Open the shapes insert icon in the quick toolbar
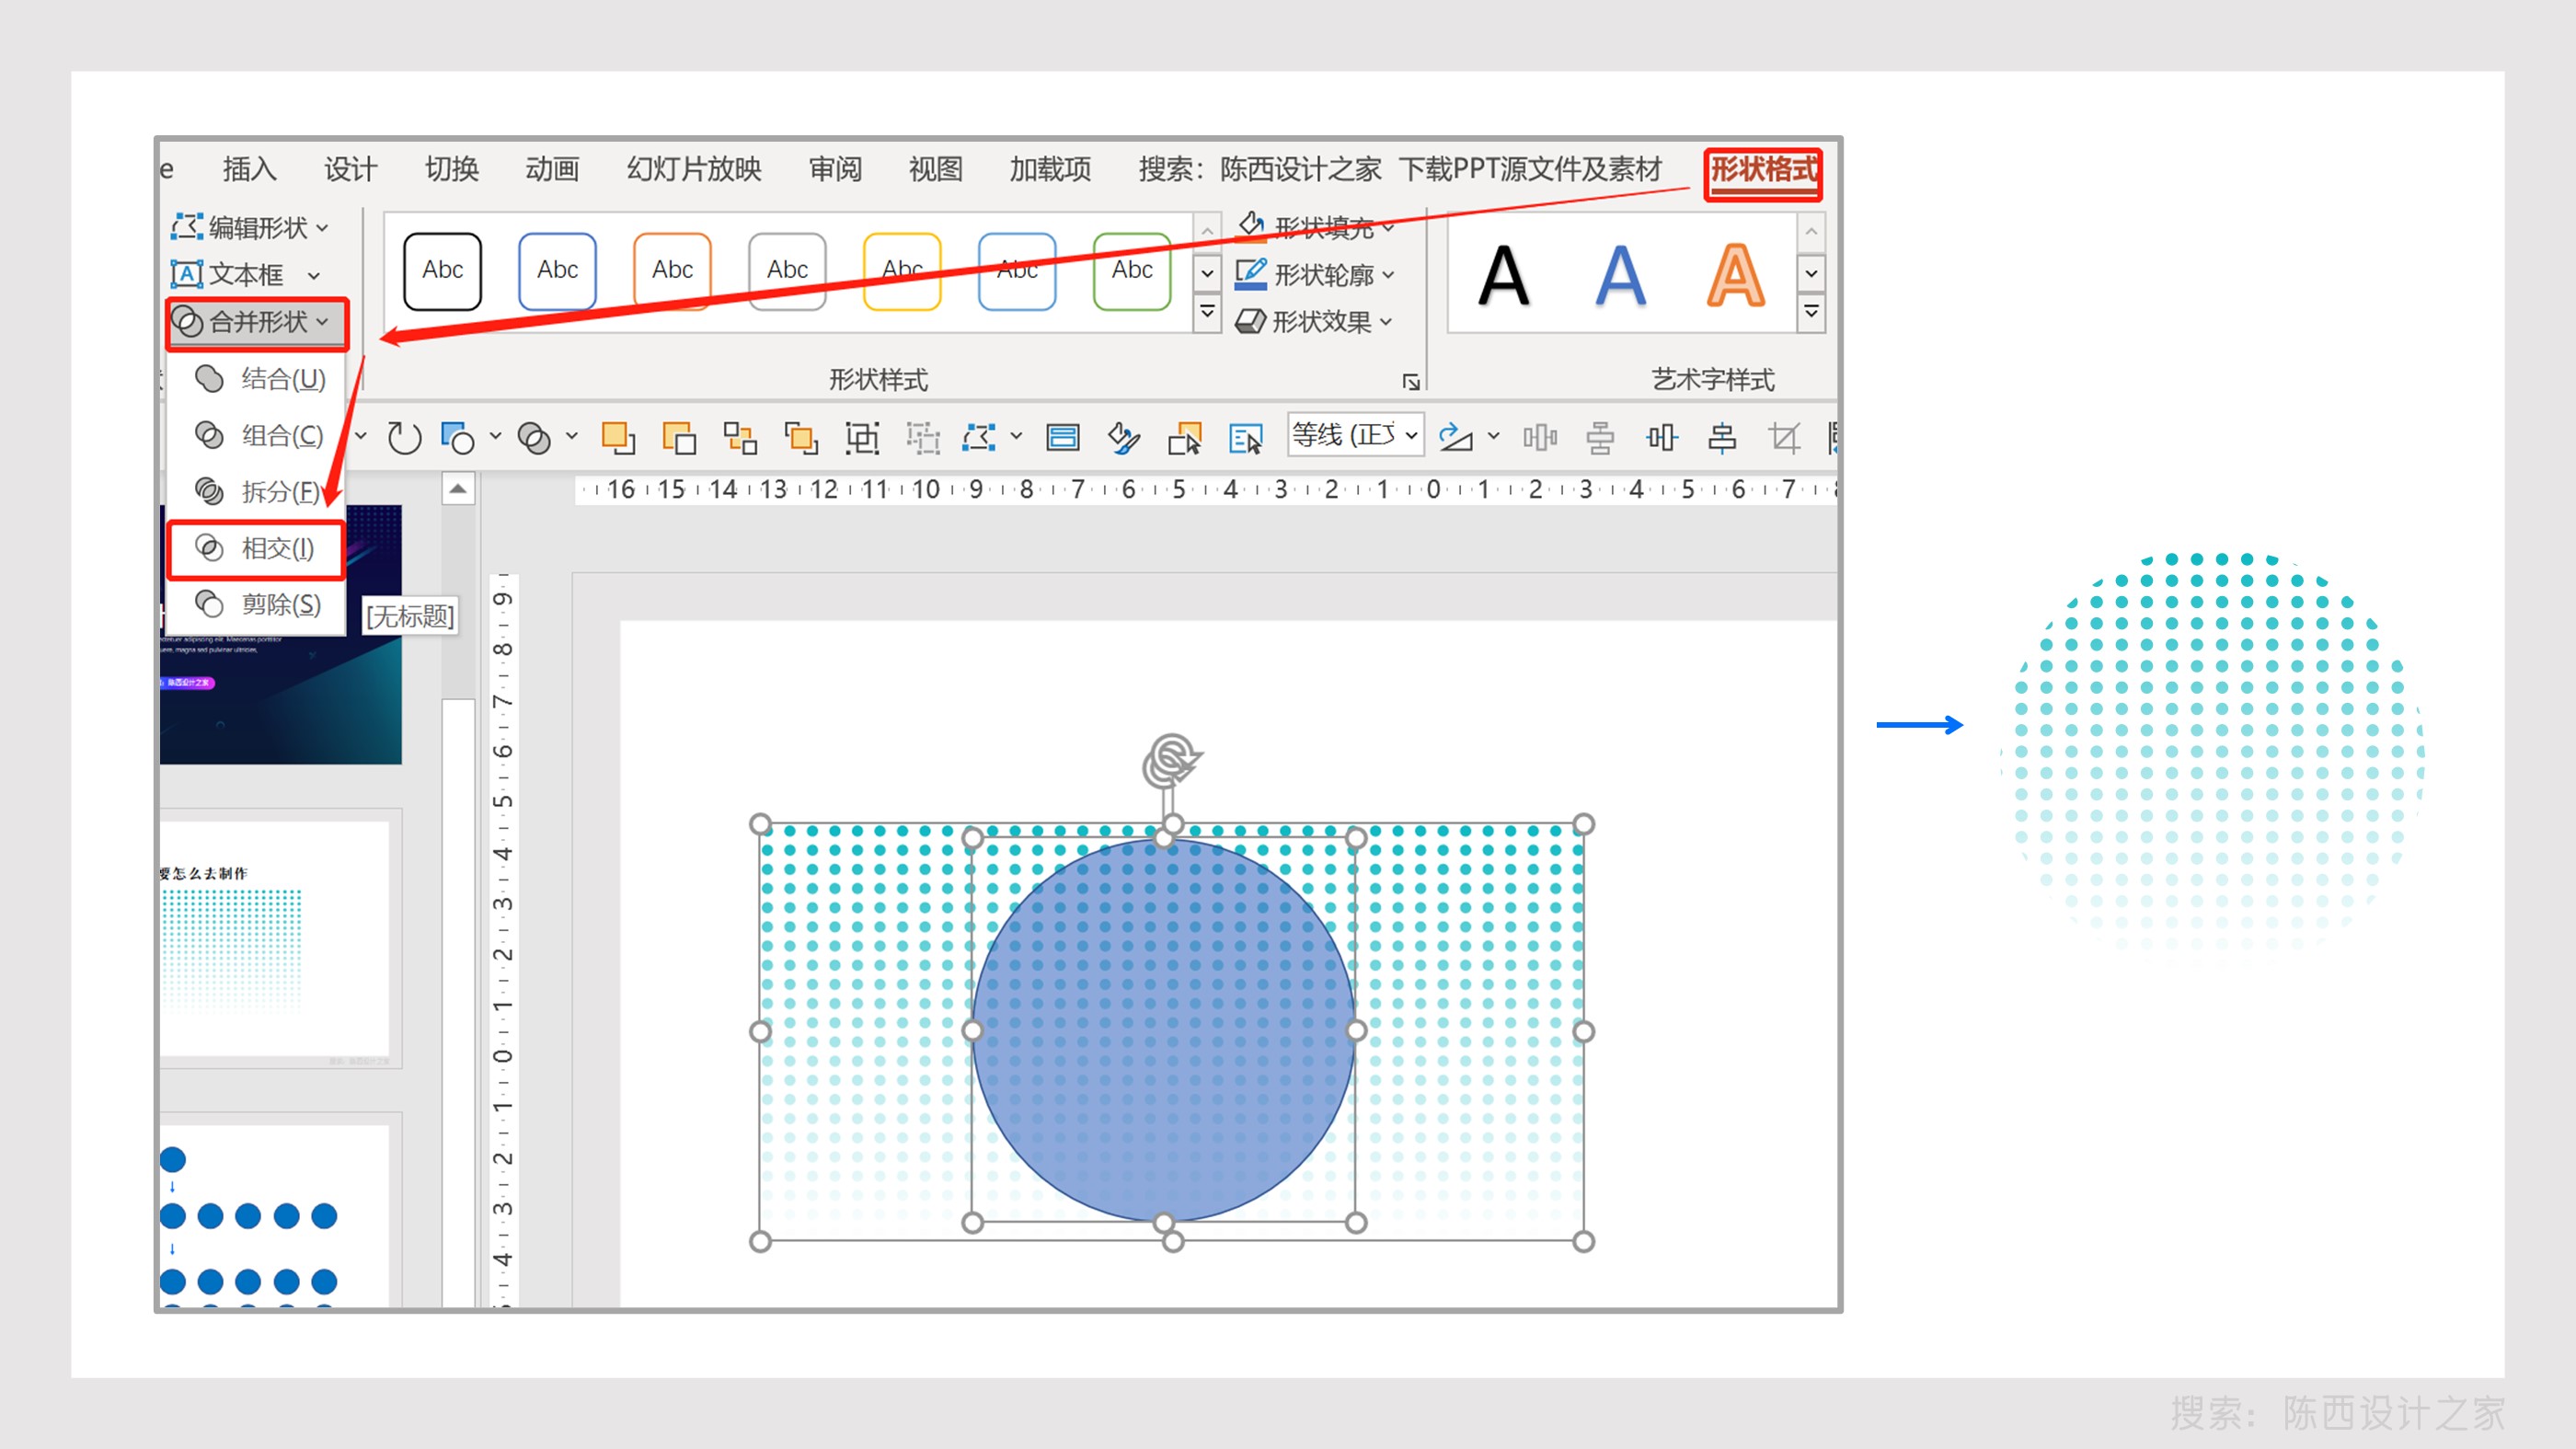2576x1449 pixels. pos(457,438)
